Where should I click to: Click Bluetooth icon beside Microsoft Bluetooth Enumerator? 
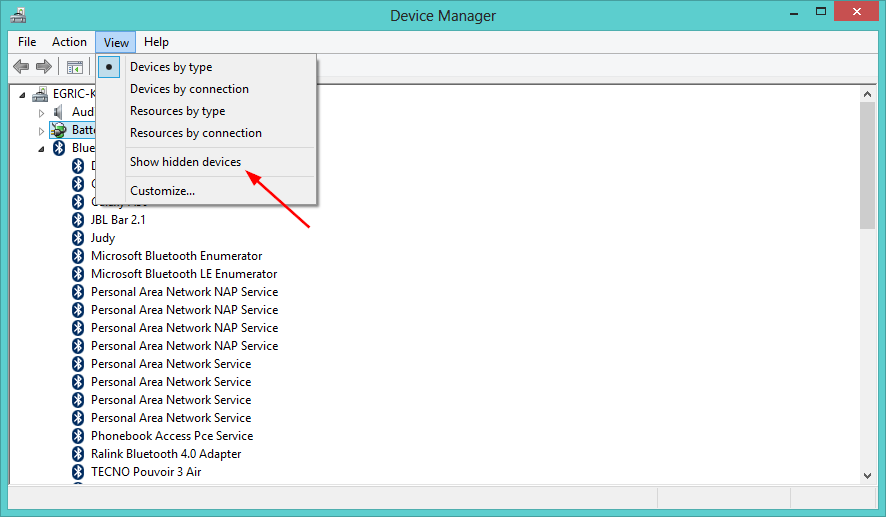78,256
